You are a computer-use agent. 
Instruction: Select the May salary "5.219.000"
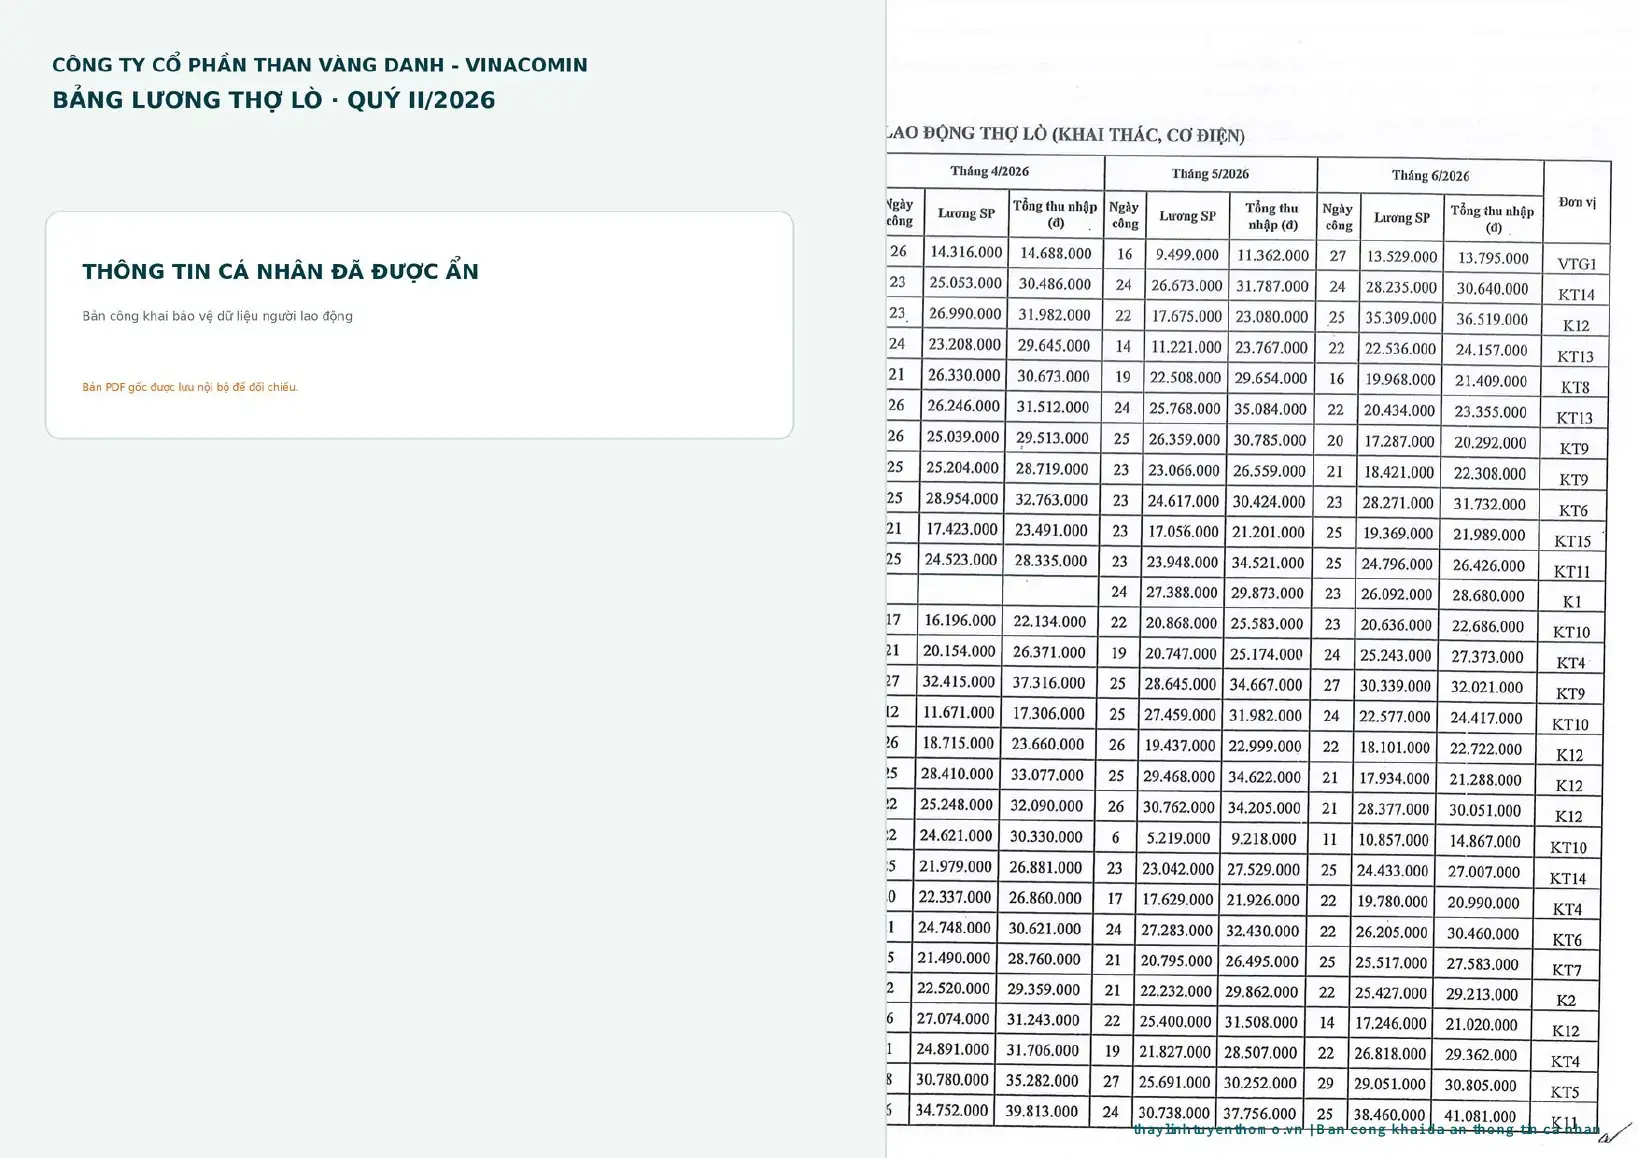pos(1178,838)
